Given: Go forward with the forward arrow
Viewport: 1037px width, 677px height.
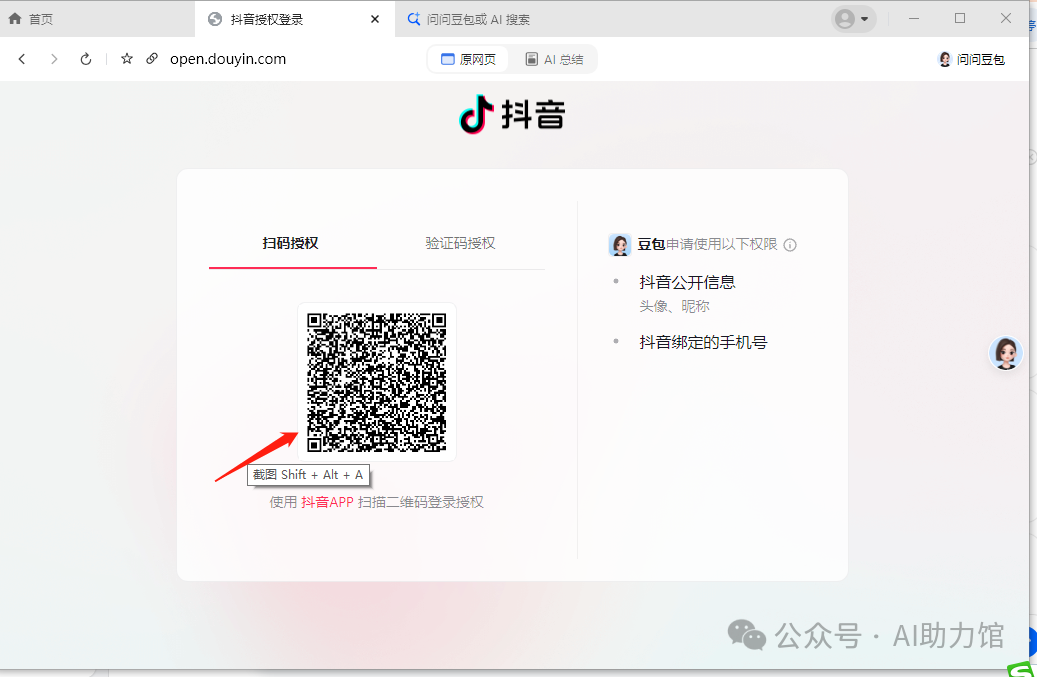Looking at the screenshot, I should pyautogui.click(x=54, y=59).
